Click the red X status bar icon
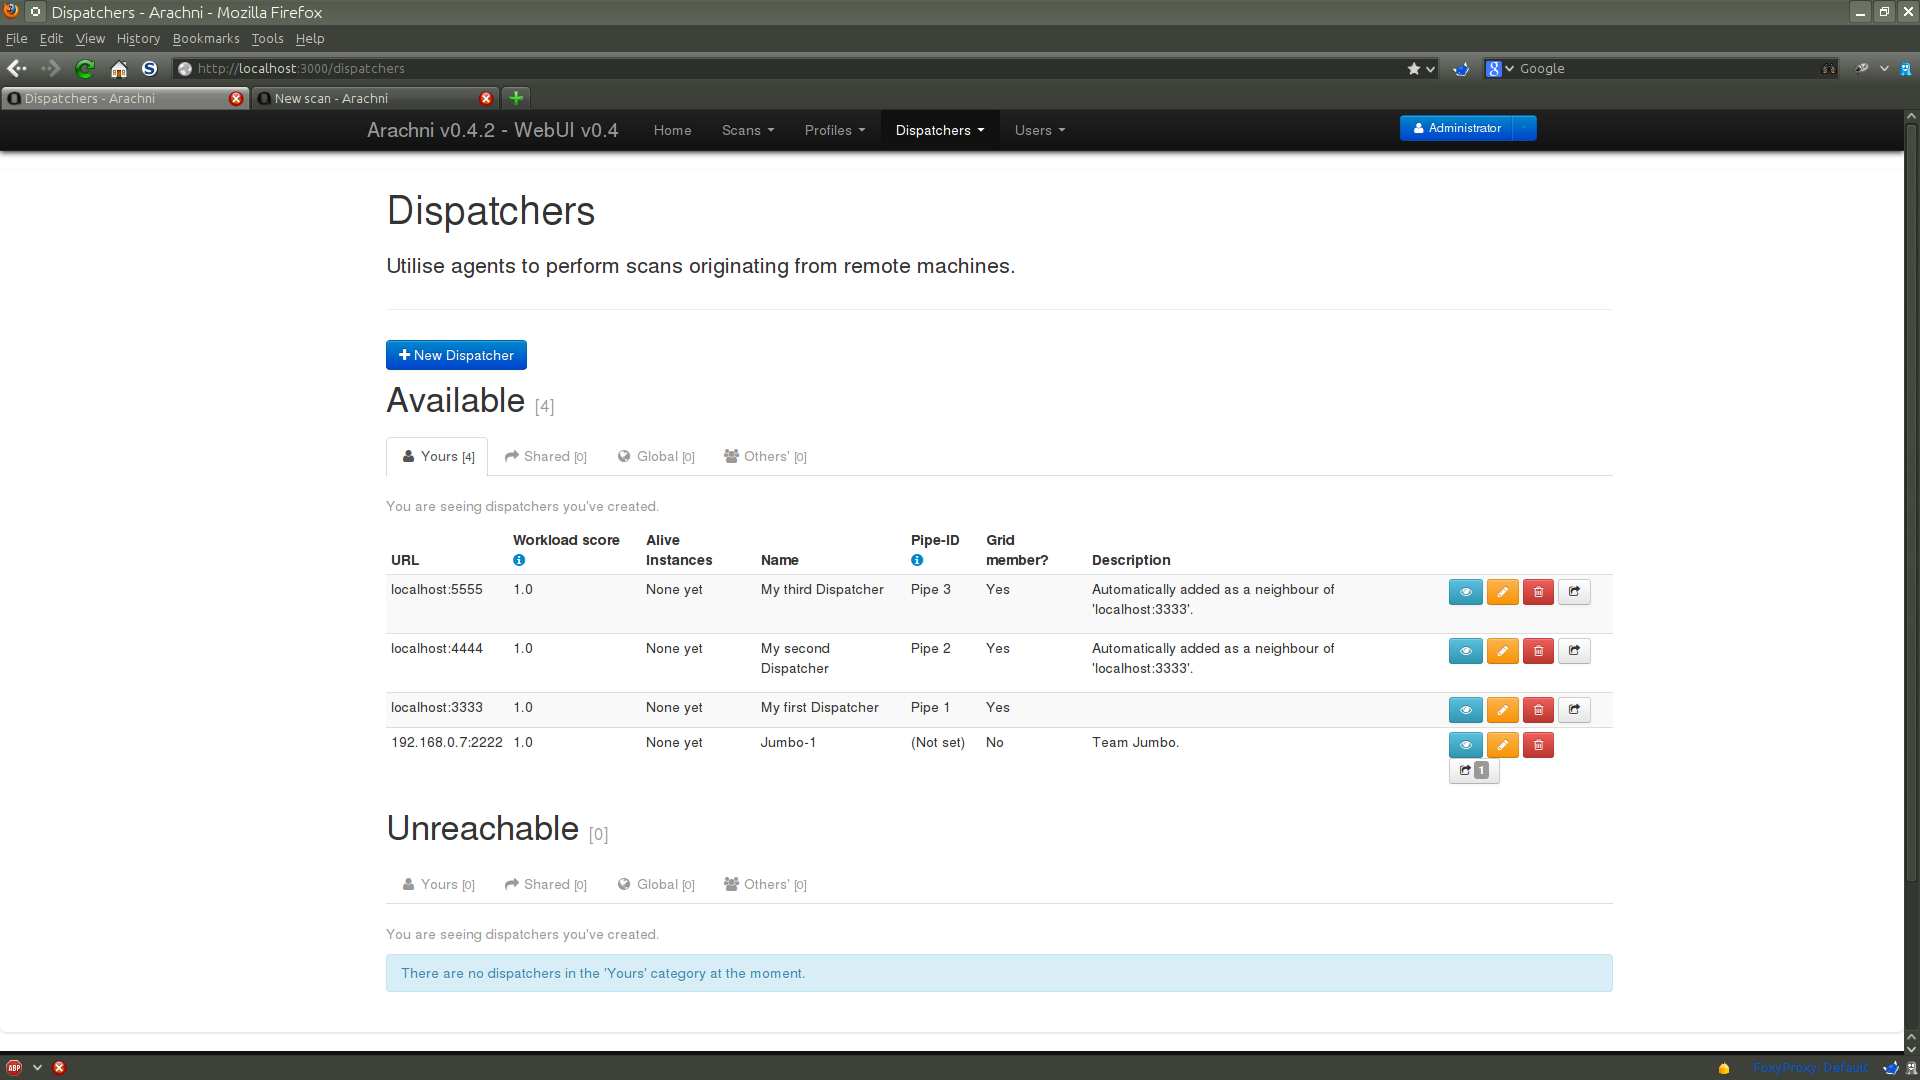1920x1080 pixels. tap(60, 1067)
